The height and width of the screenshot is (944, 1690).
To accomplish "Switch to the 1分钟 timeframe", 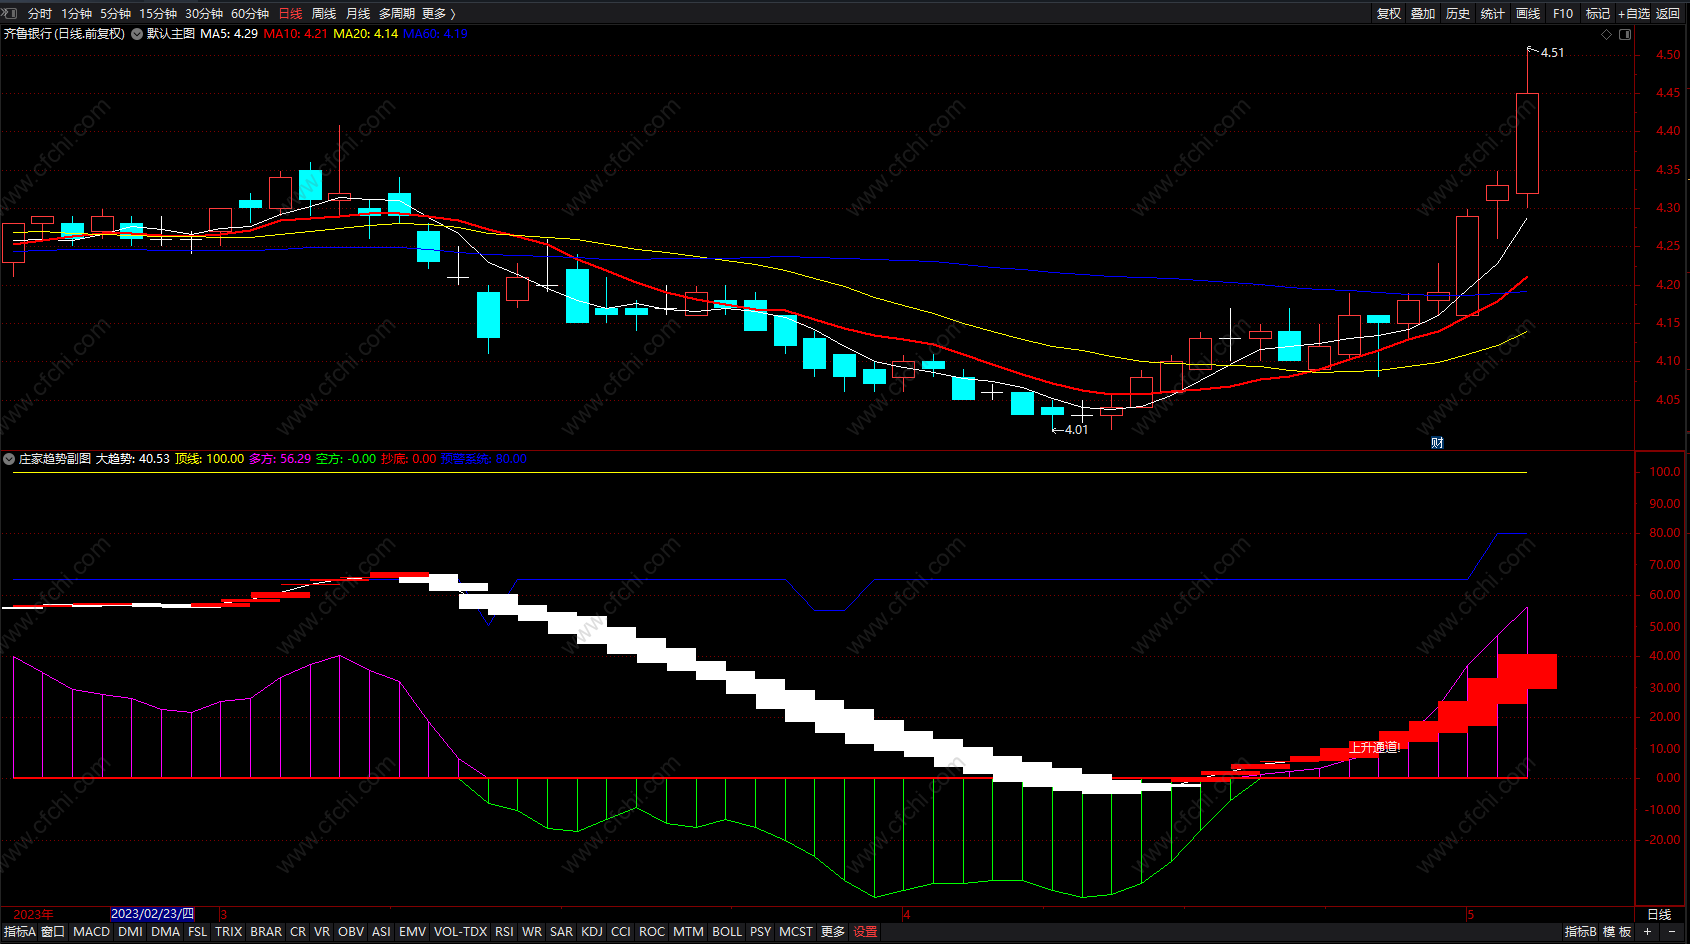I will click(76, 13).
